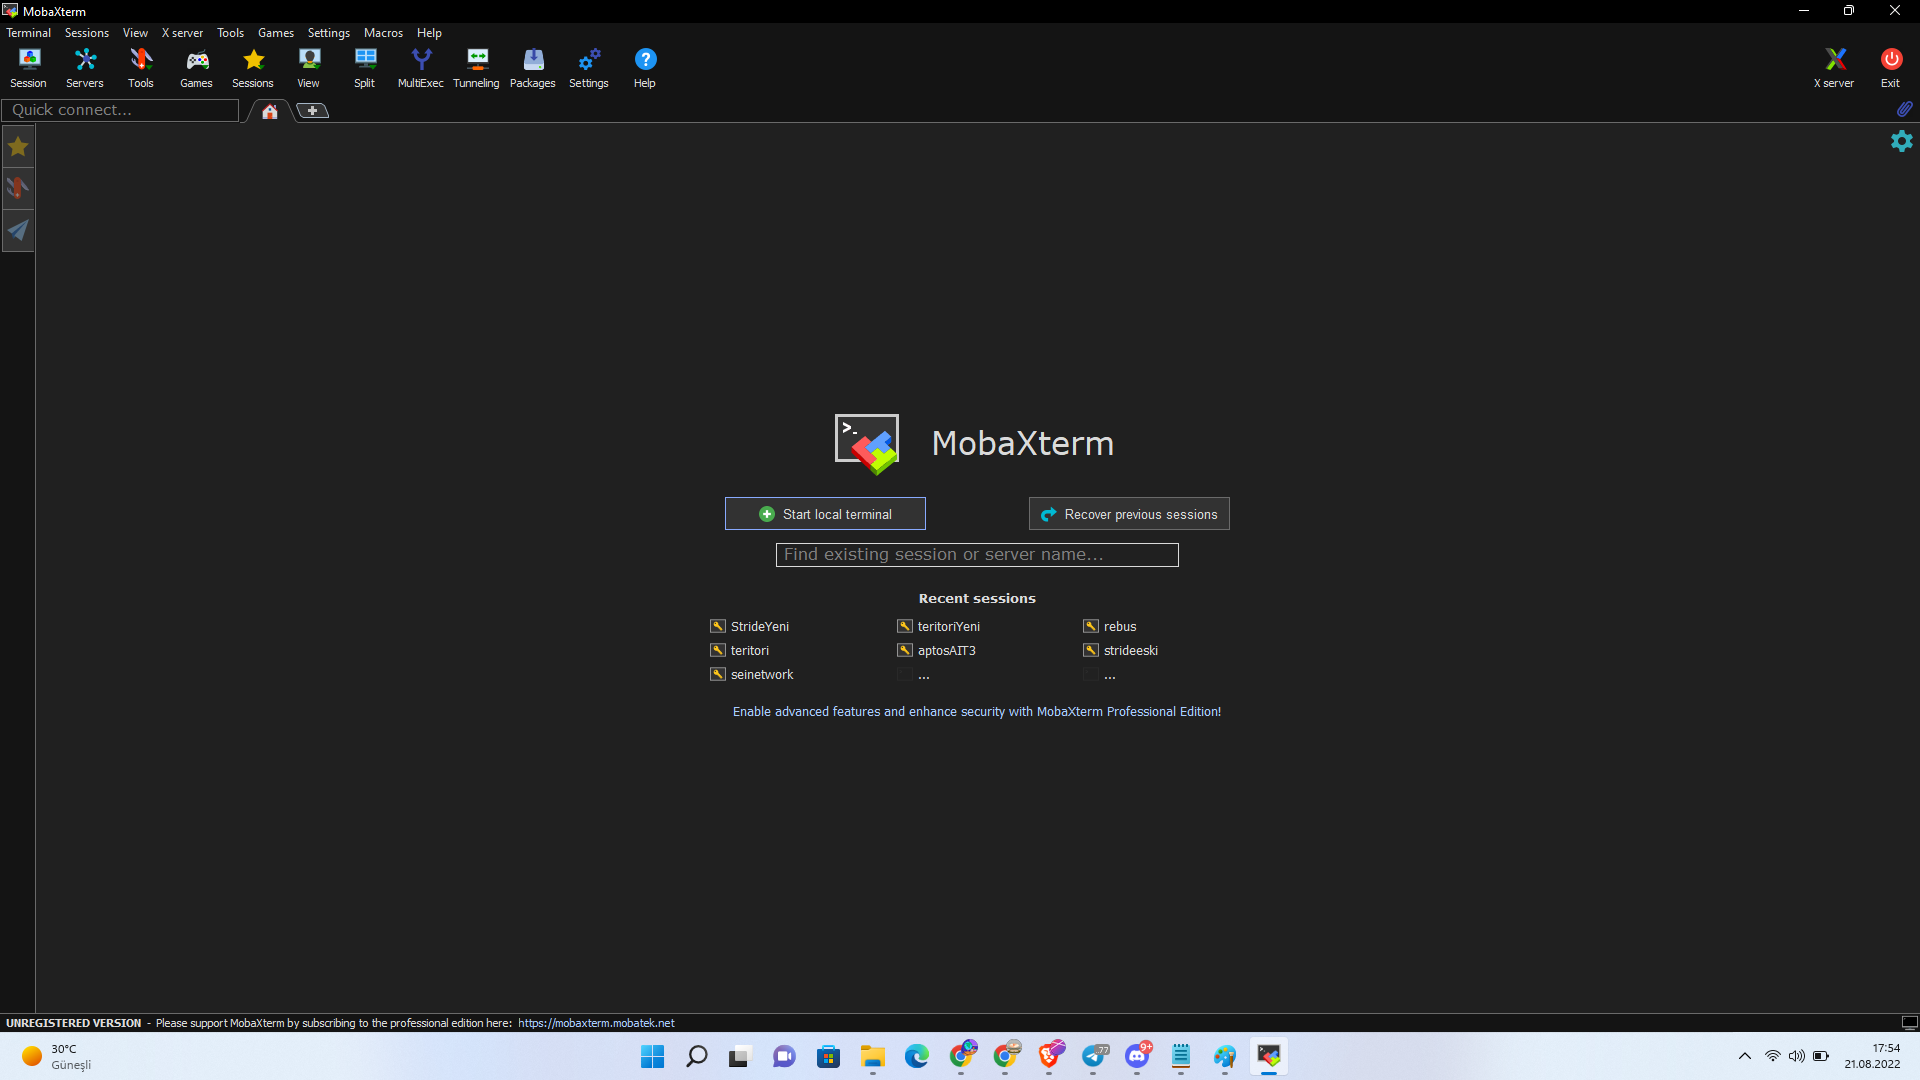Open the Terminal menu
1920x1080 pixels.
click(x=28, y=32)
